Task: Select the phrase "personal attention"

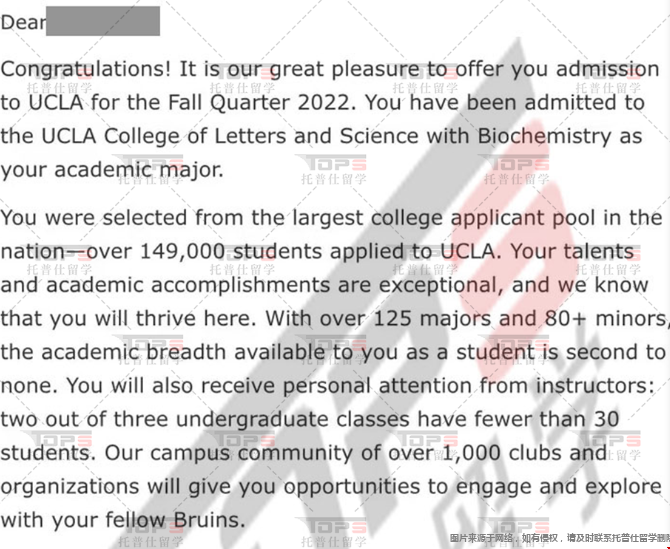Action: tap(377, 386)
